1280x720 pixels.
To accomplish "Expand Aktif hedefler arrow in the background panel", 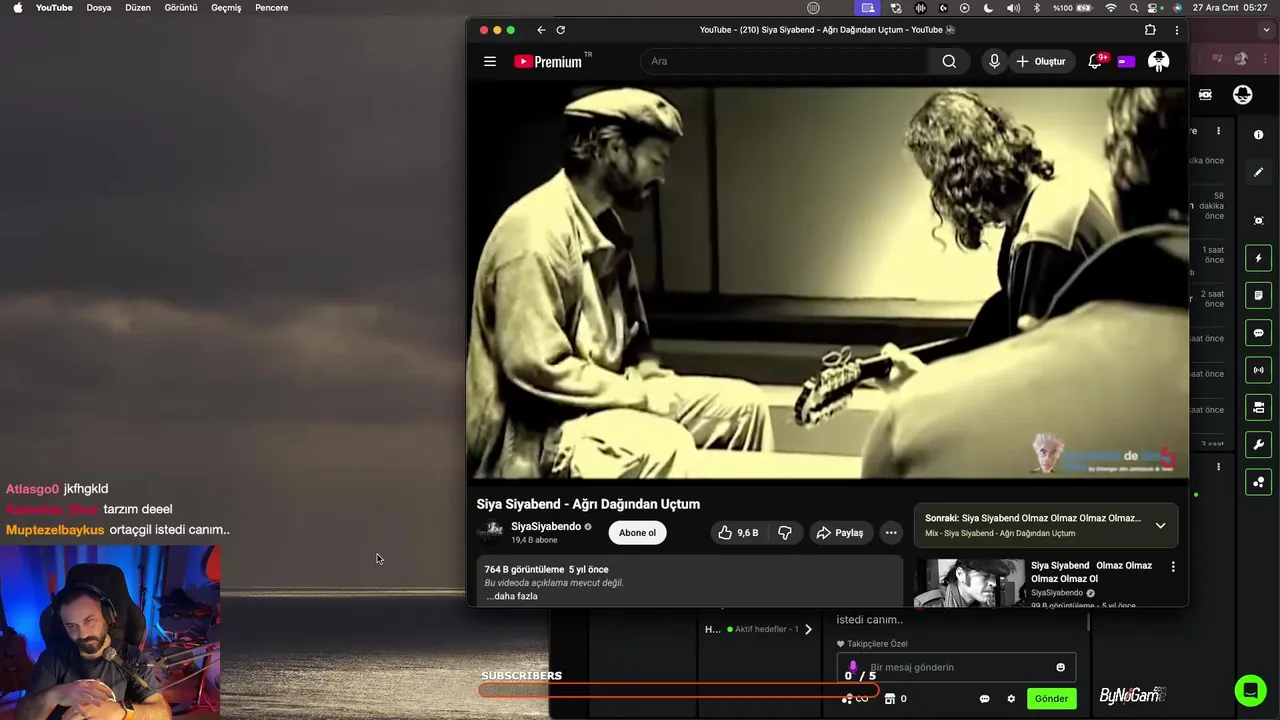I will pyautogui.click(x=808, y=629).
